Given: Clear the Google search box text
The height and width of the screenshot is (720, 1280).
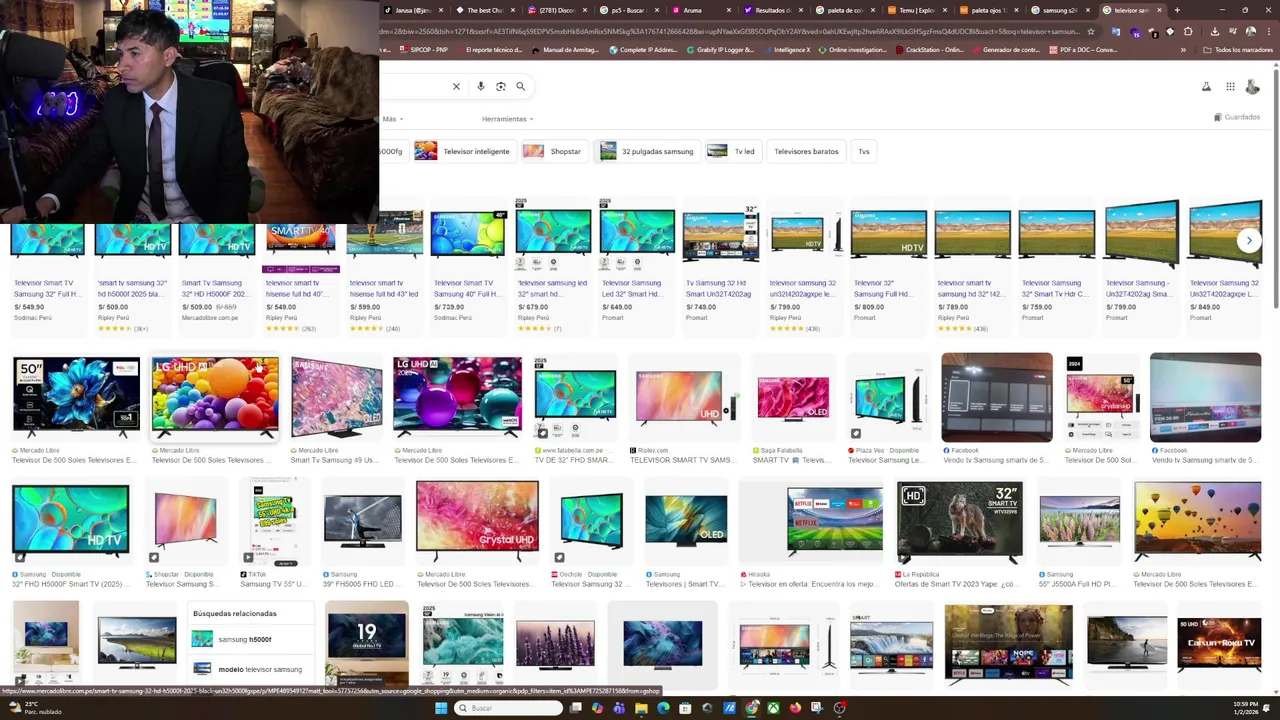Looking at the screenshot, I should (x=456, y=86).
